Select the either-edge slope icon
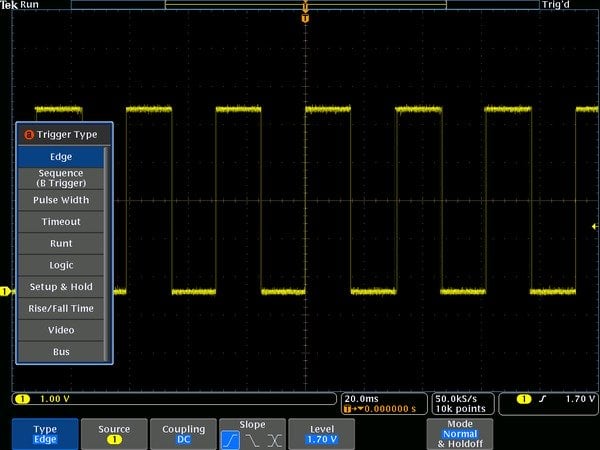The image size is (600, 450). pos(275,439)
